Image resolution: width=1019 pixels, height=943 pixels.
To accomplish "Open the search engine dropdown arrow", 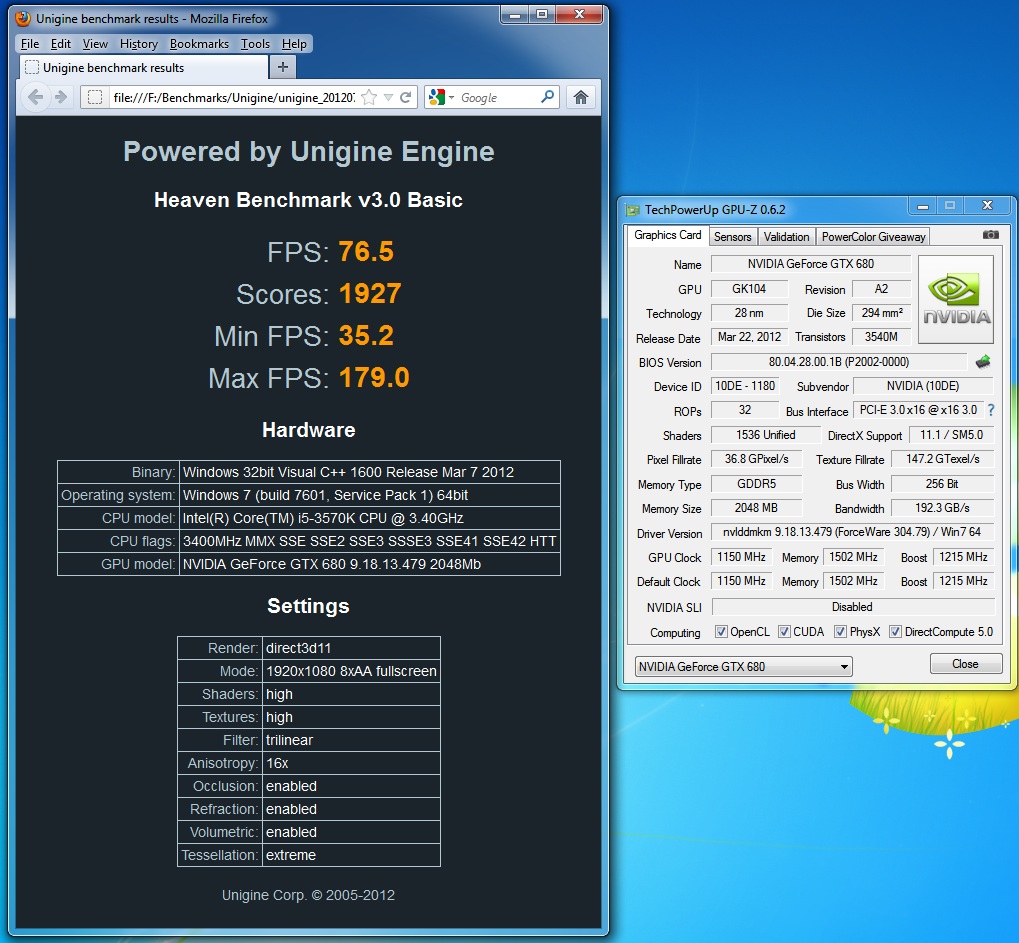I will point(452,97).
